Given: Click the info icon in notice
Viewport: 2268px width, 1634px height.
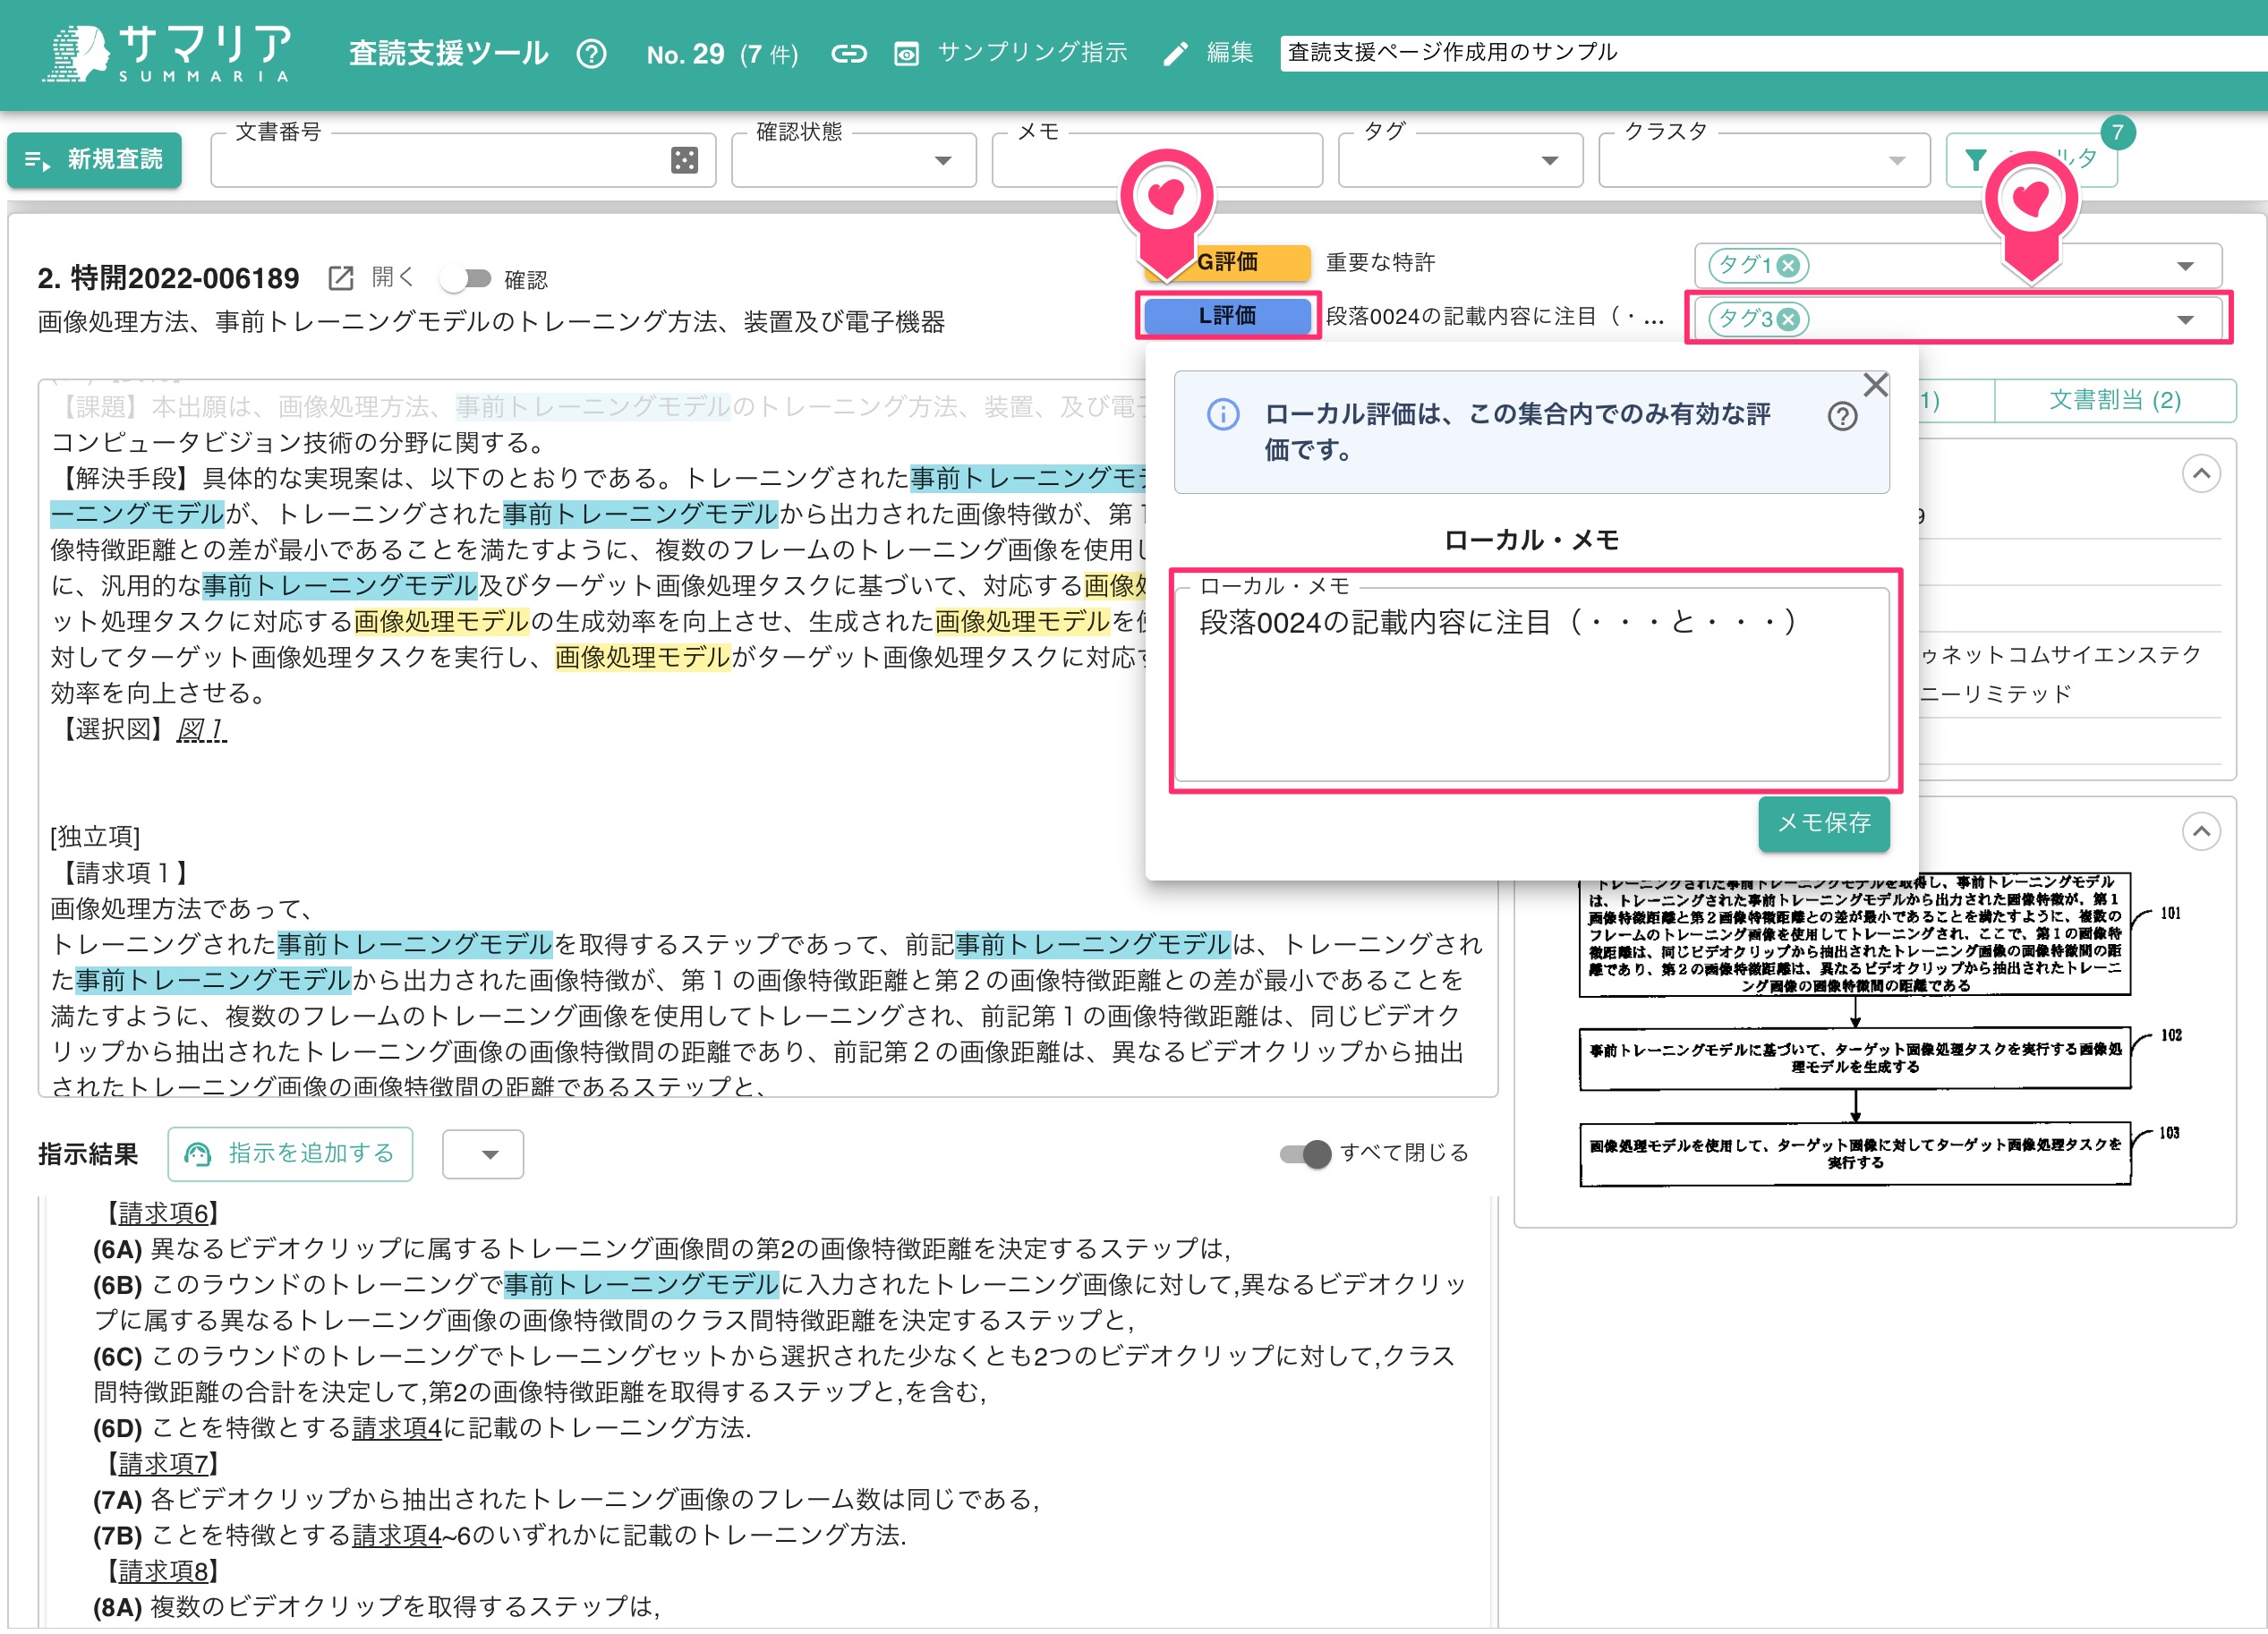Looking at the screenshot, I should point(1222,414).
